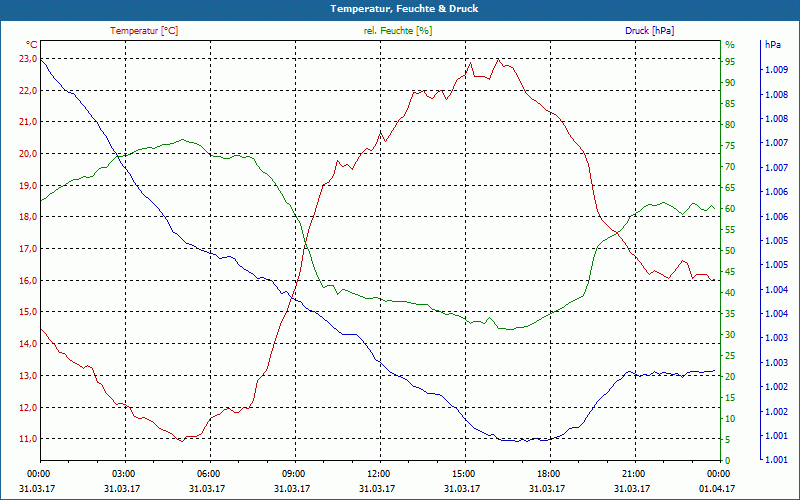Click the '21,0' temperature axis value
This screenshot has width=800, height=500.
(28, 122)
